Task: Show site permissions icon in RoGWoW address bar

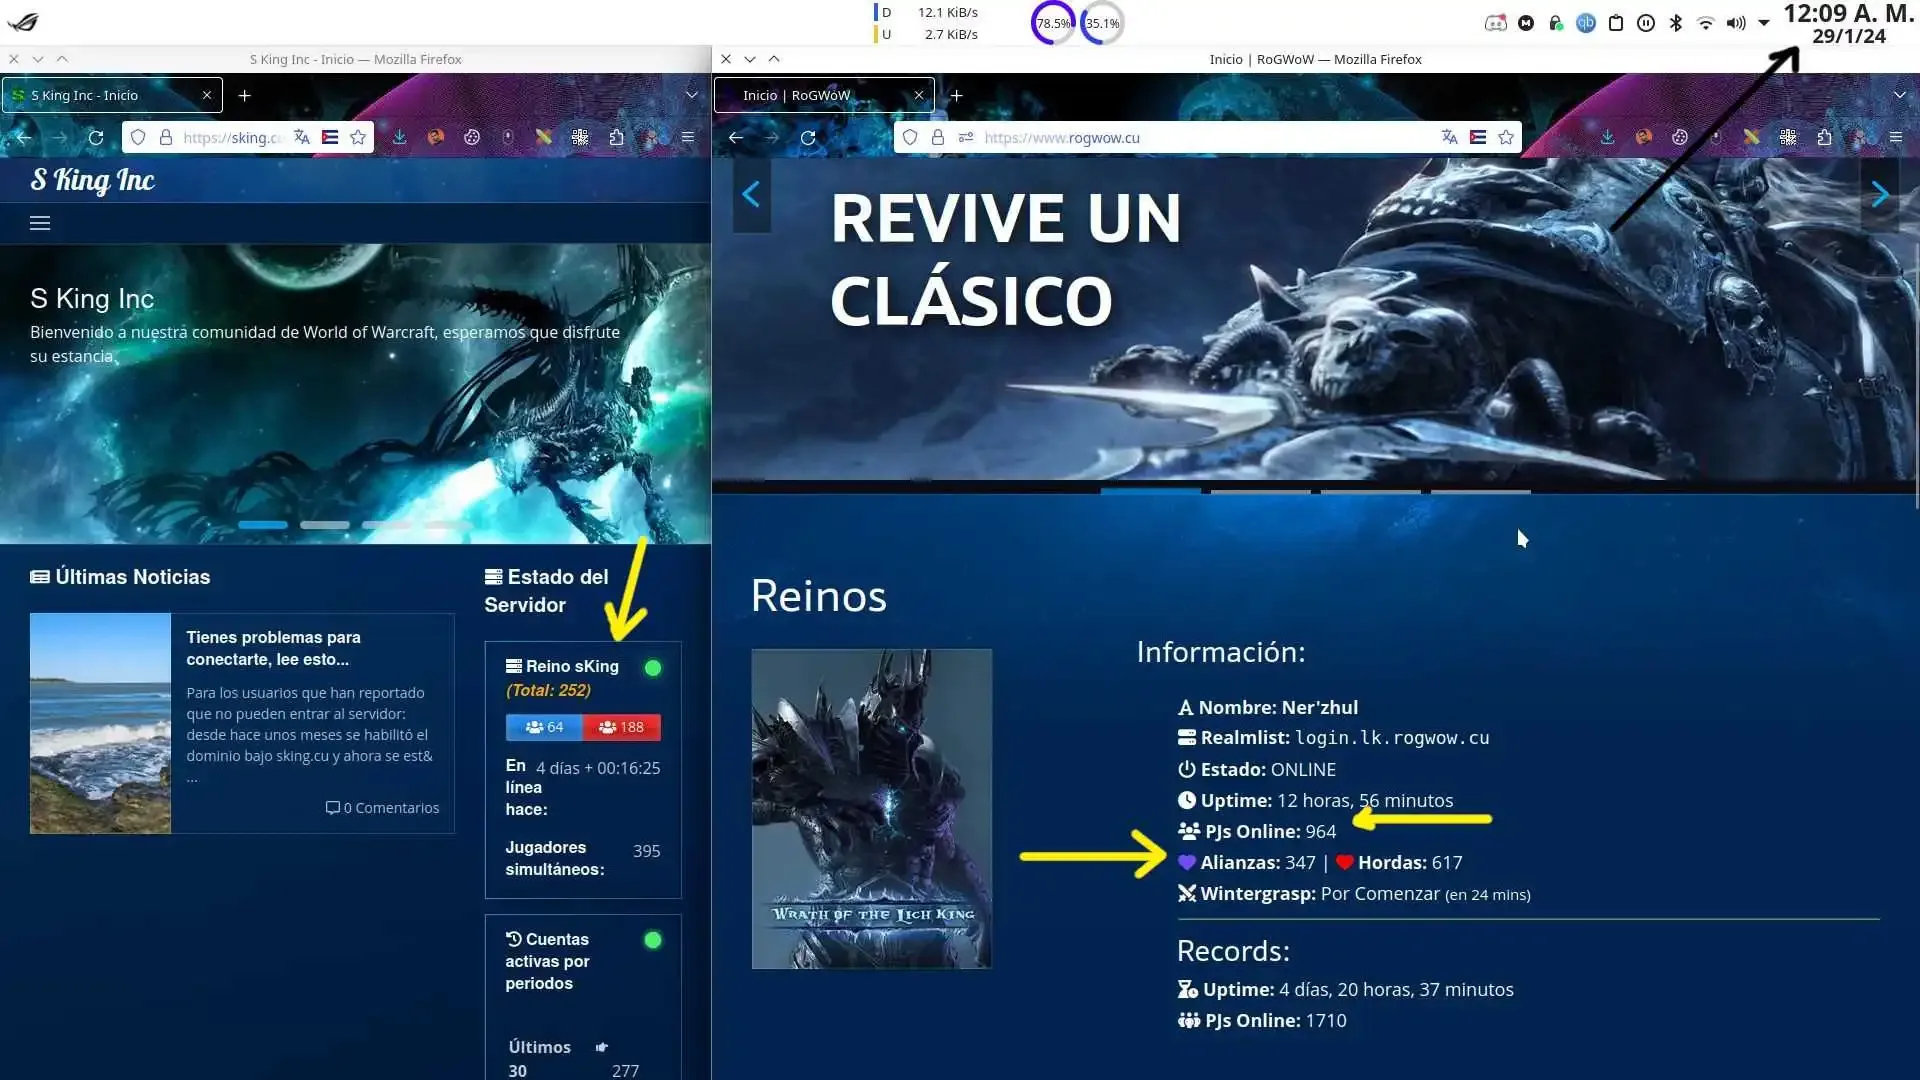Action: (966, 138)
